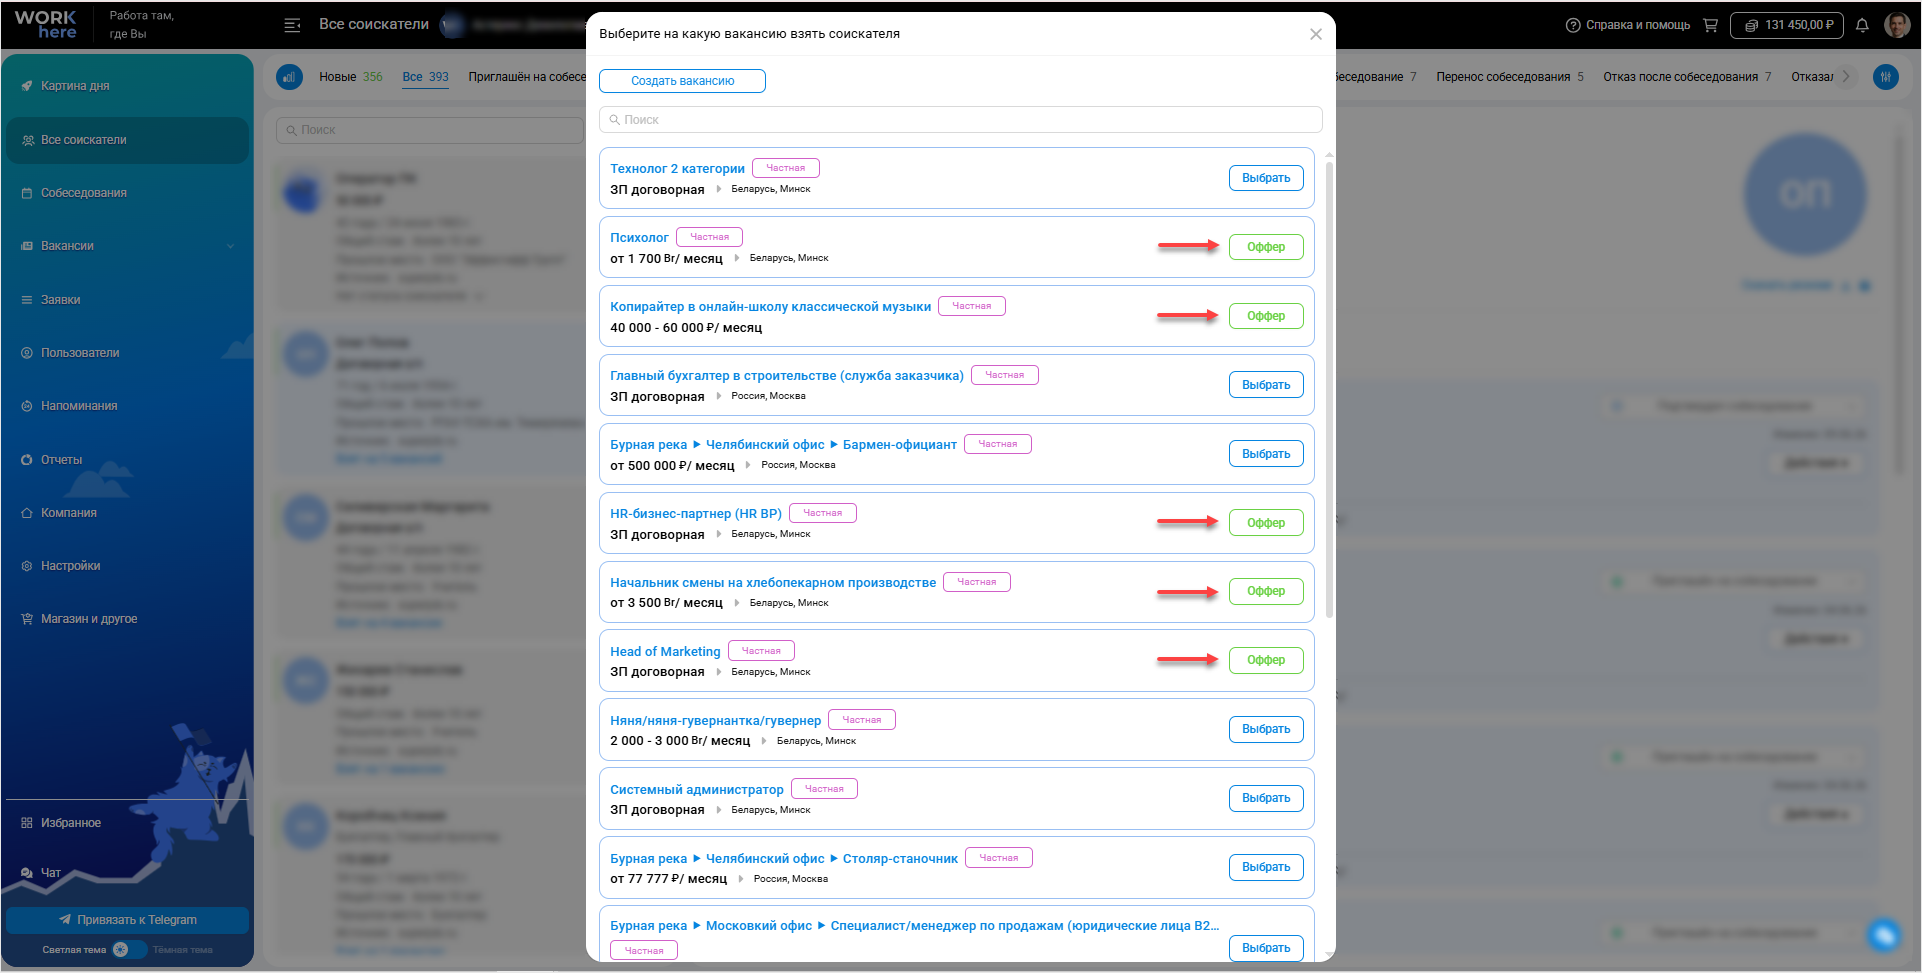Collapse sidebar with hamburger menu icon
This screenshot has height=973, width=1922.
click(292, 25)
